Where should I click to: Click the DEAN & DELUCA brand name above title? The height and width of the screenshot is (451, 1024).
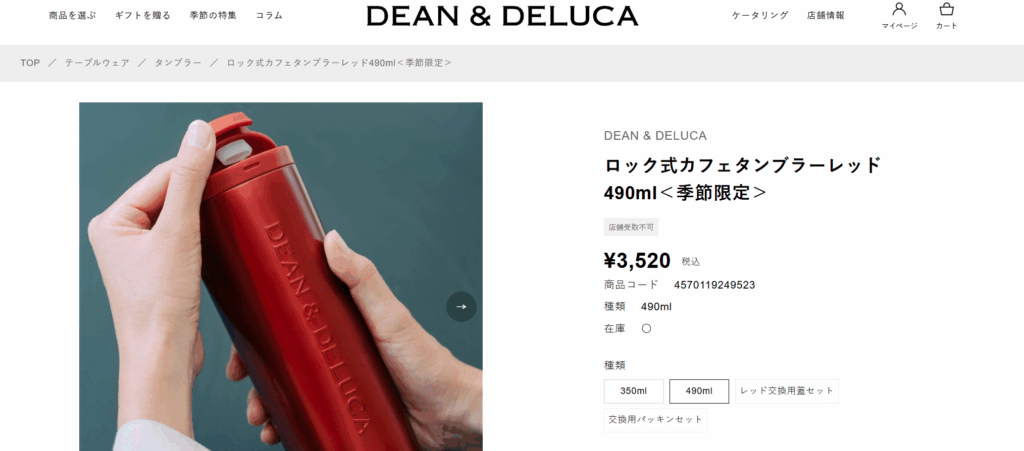pos(655,136)
